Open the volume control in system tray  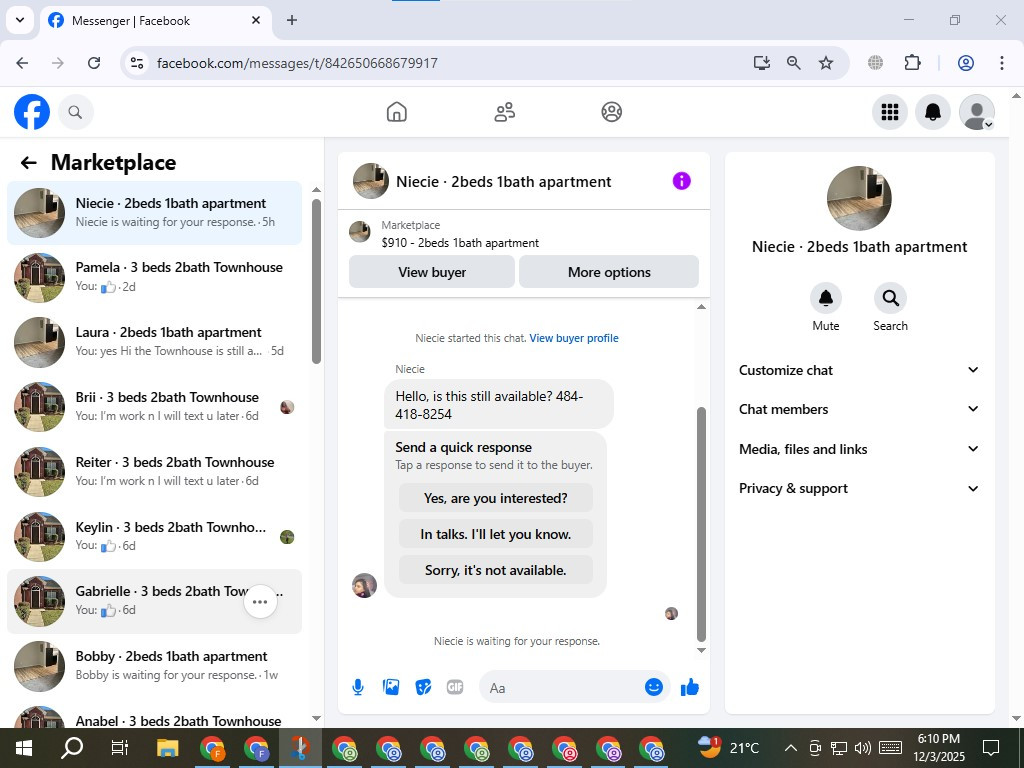point(863,748)
